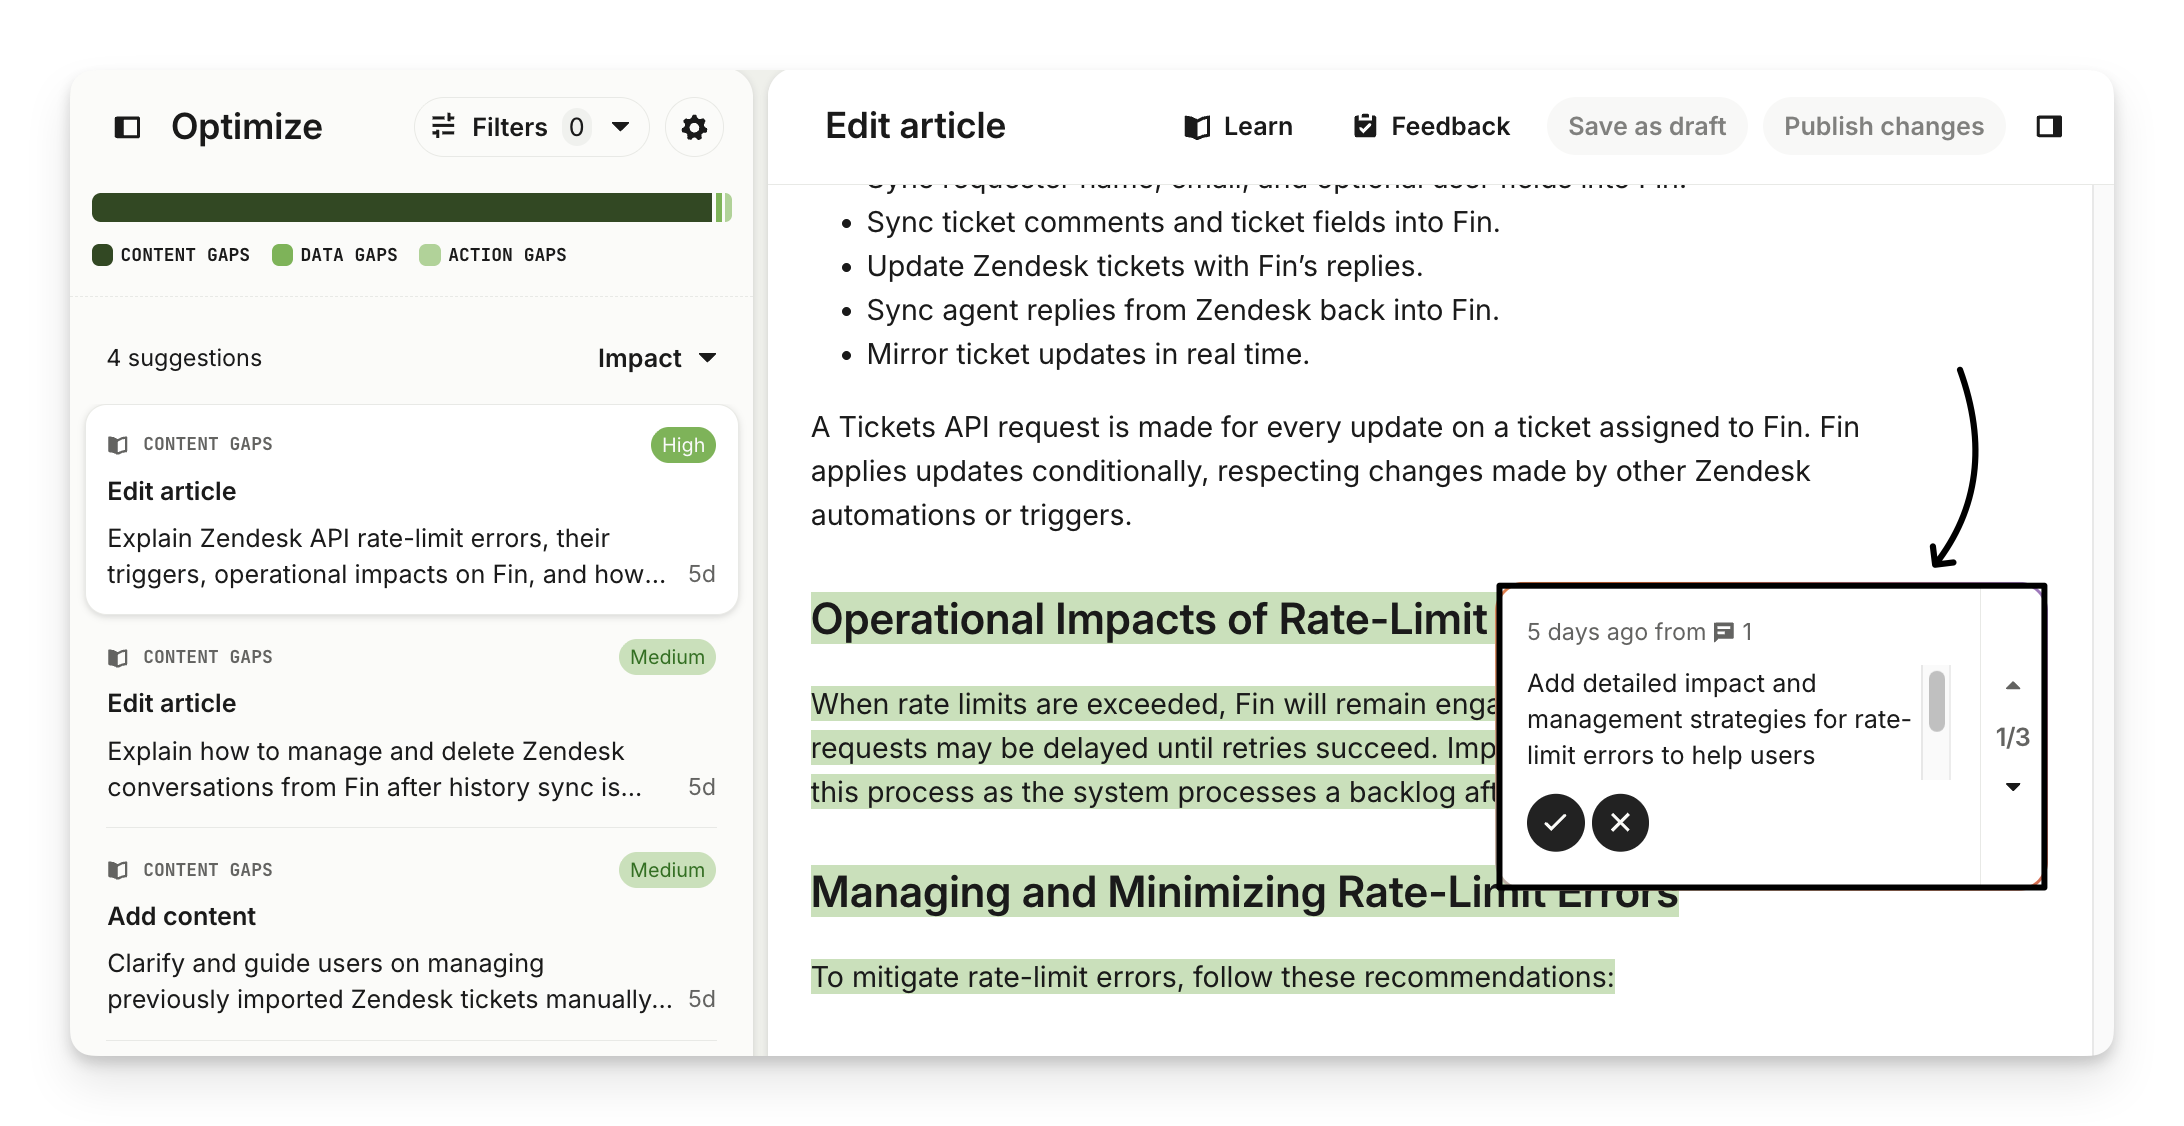Click Publish changes button

(1883, 126)
